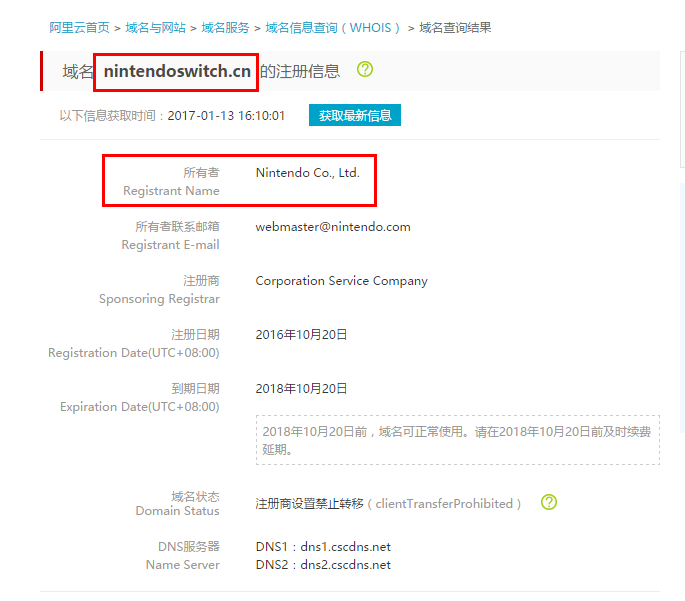This screenshot has width=685, height=601.
Task: Click the Registrant E-mail label
Action: coord(170,245)
